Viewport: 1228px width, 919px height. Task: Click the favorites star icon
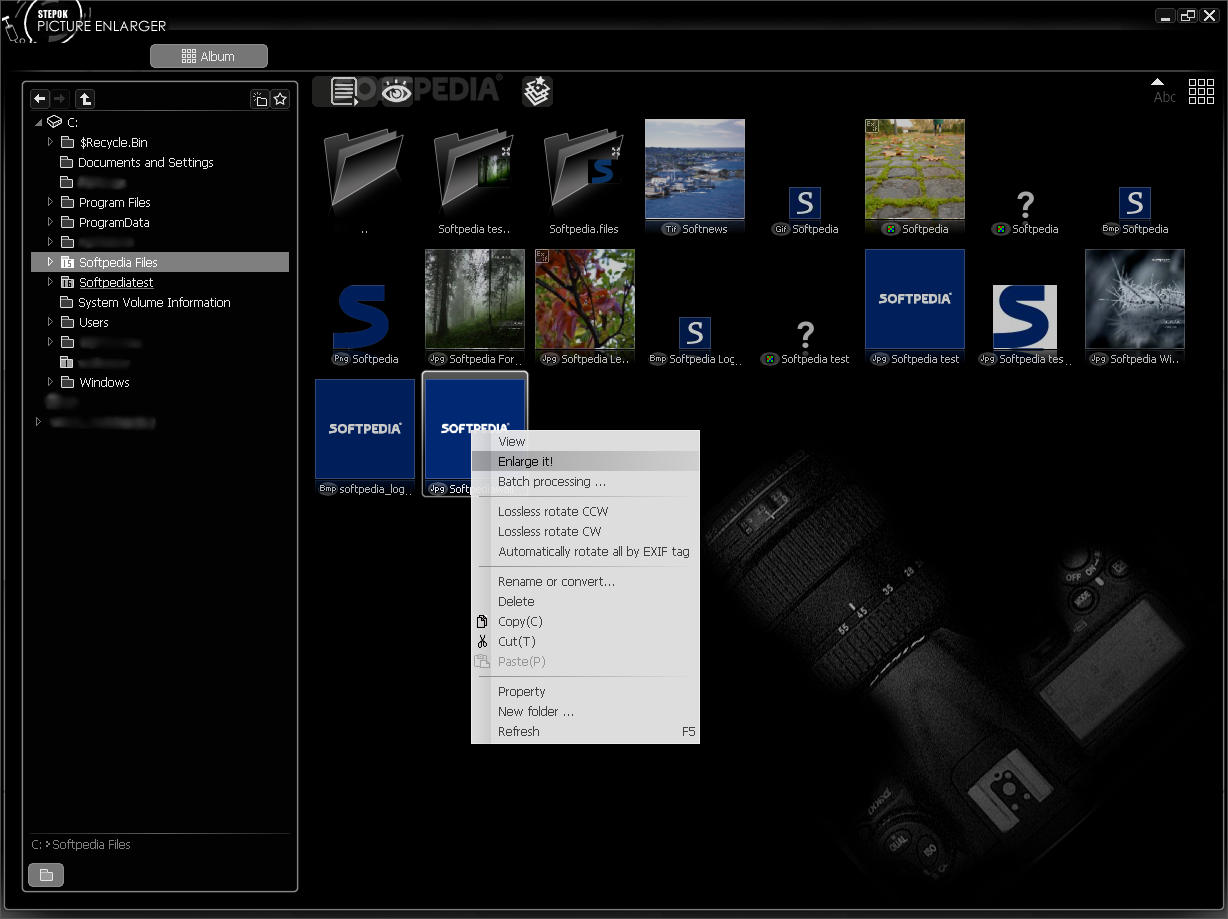point(280,98)
